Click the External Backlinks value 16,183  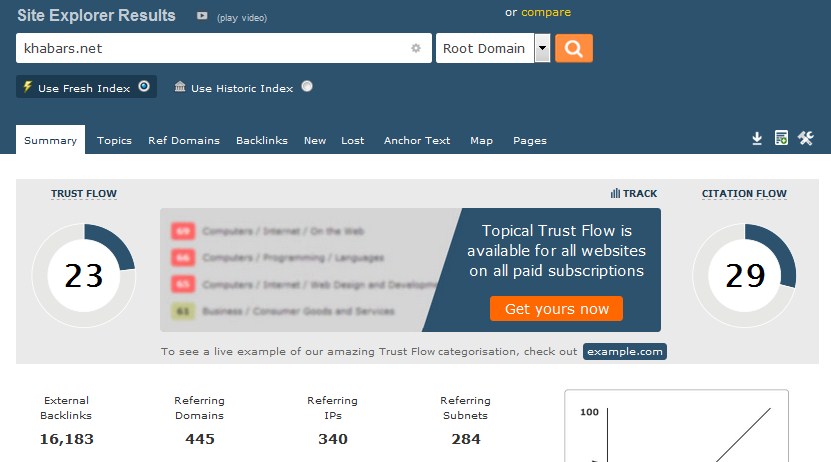tap(66, 439)
